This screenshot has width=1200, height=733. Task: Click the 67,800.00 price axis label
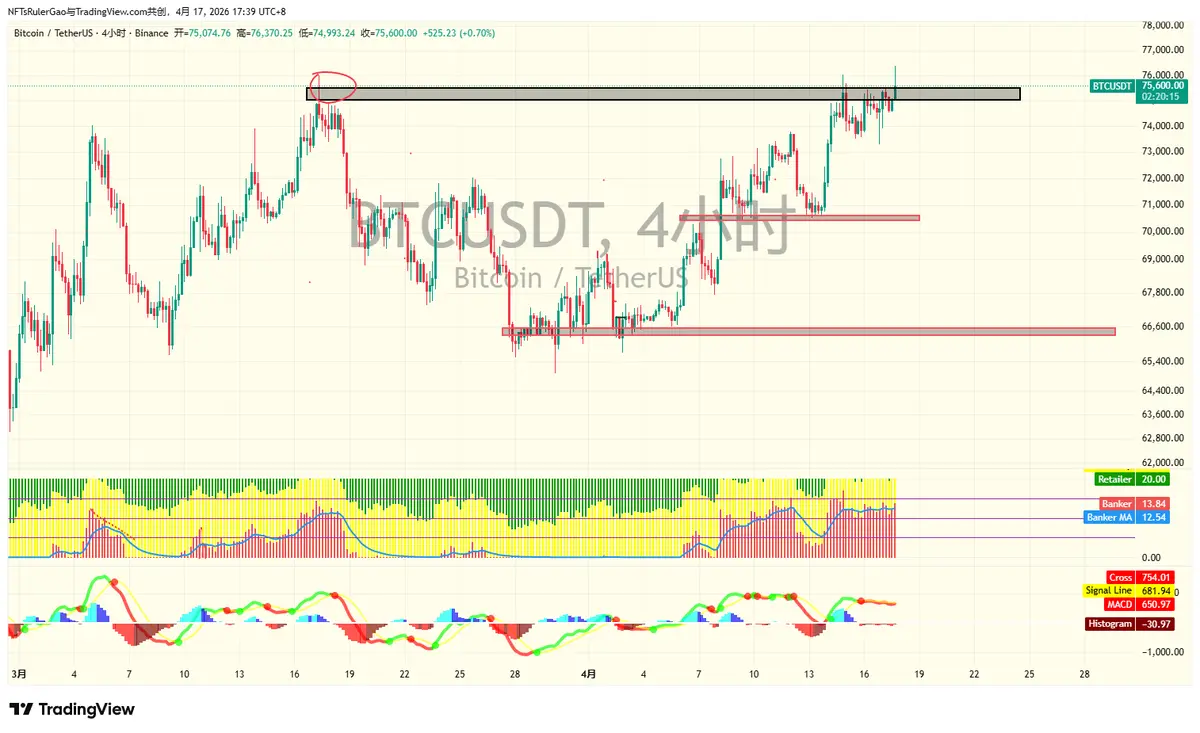click(1164, 293)
